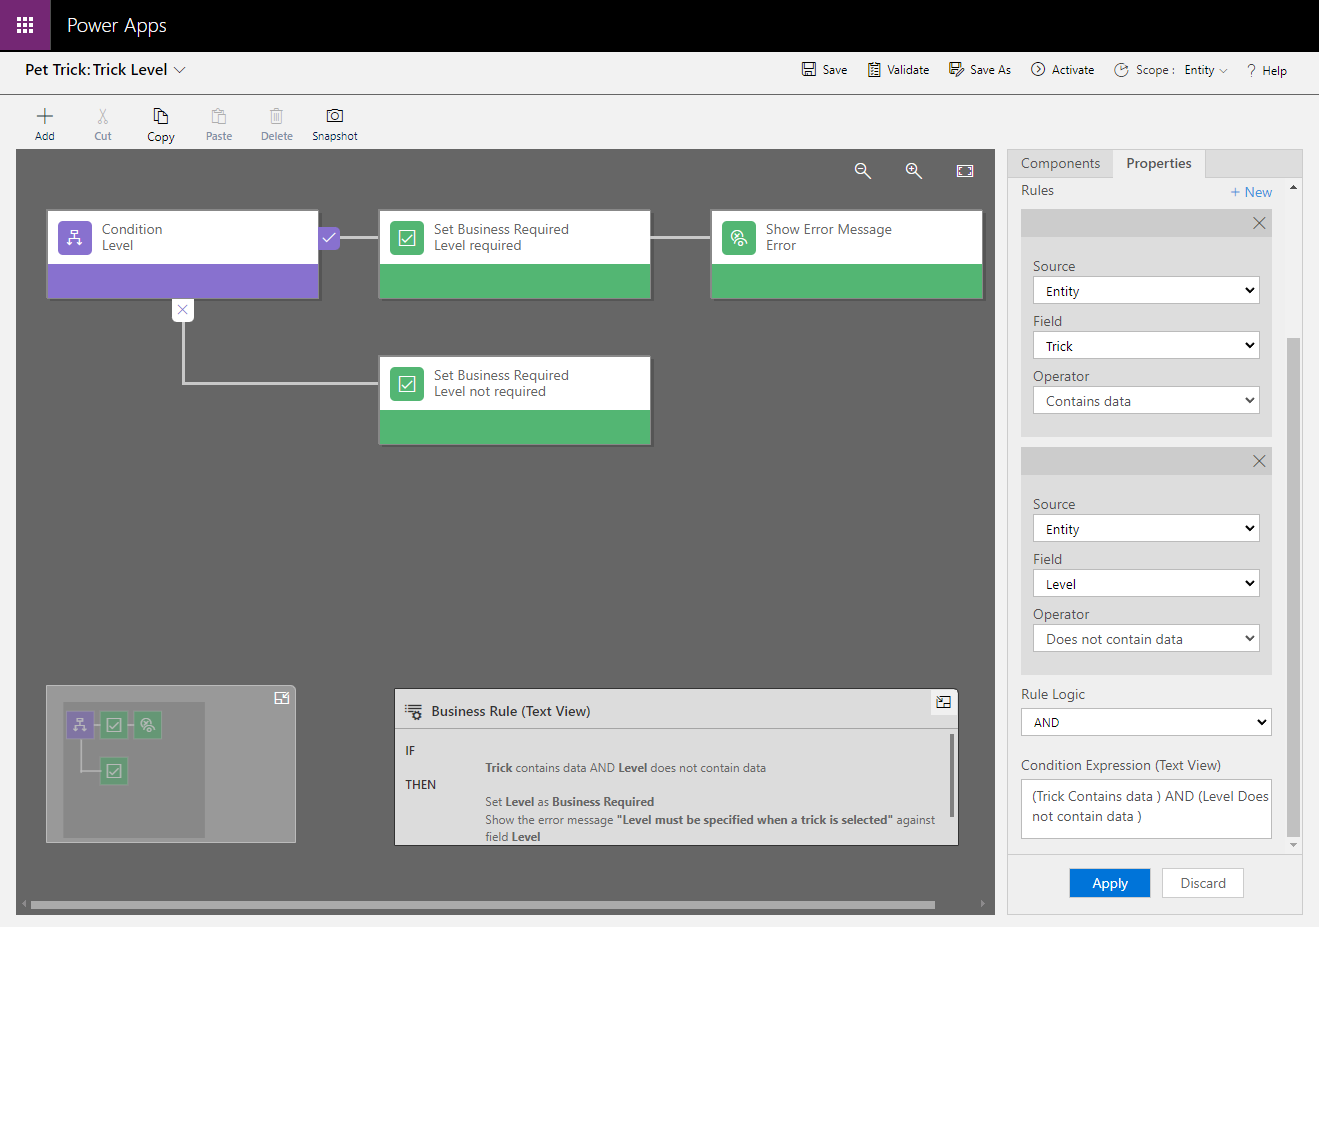Click the minimap overview thumbnail
Viewport: 1319px width, 1131px height.
click(x=134, y=770)
